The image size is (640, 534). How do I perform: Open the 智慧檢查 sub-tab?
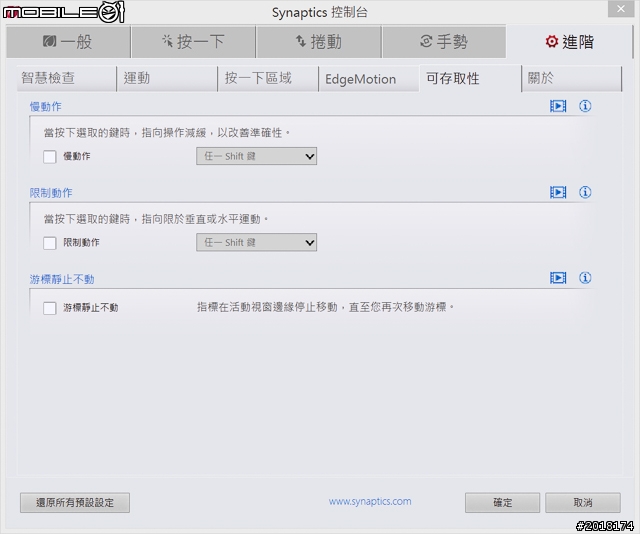[67, 78]
